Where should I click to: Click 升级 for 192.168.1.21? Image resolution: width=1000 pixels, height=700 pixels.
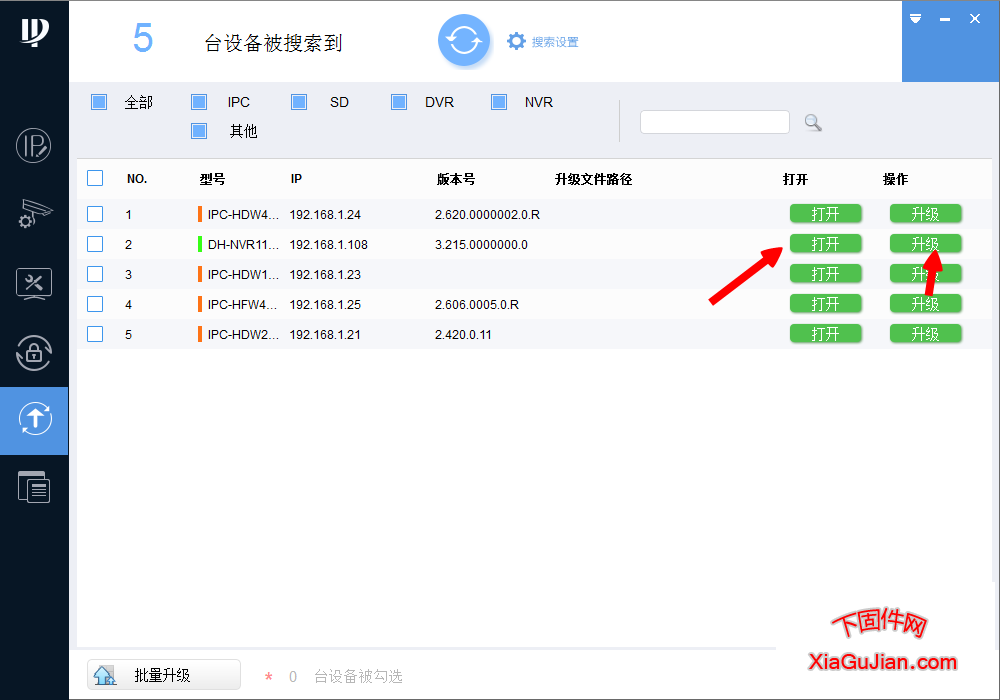coord(925,333)
